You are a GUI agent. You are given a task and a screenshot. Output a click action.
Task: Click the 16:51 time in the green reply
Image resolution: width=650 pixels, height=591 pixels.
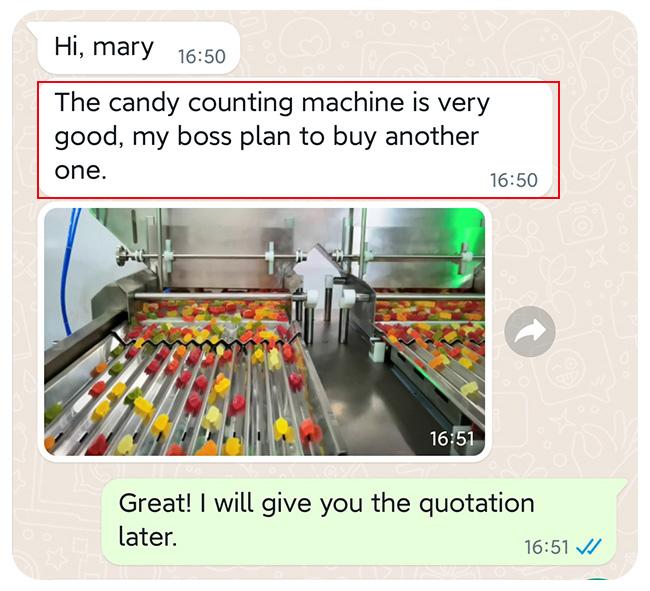tap(546, 547)
